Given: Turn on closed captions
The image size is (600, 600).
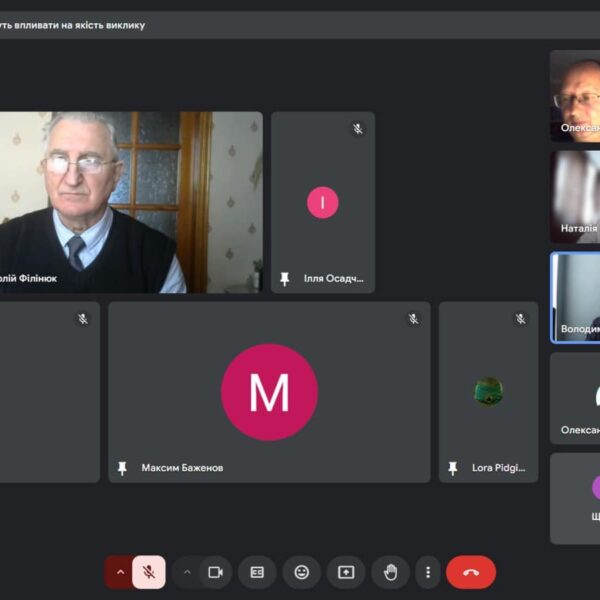Looking at the screenshot, I should point(257,572).
